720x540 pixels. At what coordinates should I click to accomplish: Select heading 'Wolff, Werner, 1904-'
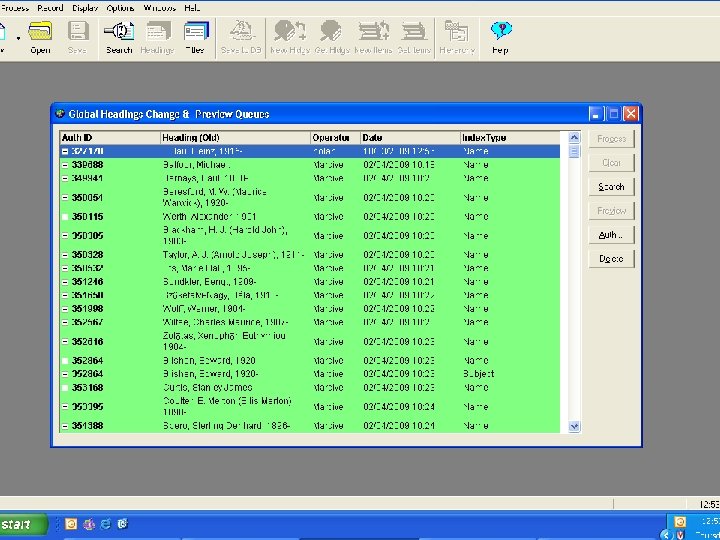tap(204, 309)
